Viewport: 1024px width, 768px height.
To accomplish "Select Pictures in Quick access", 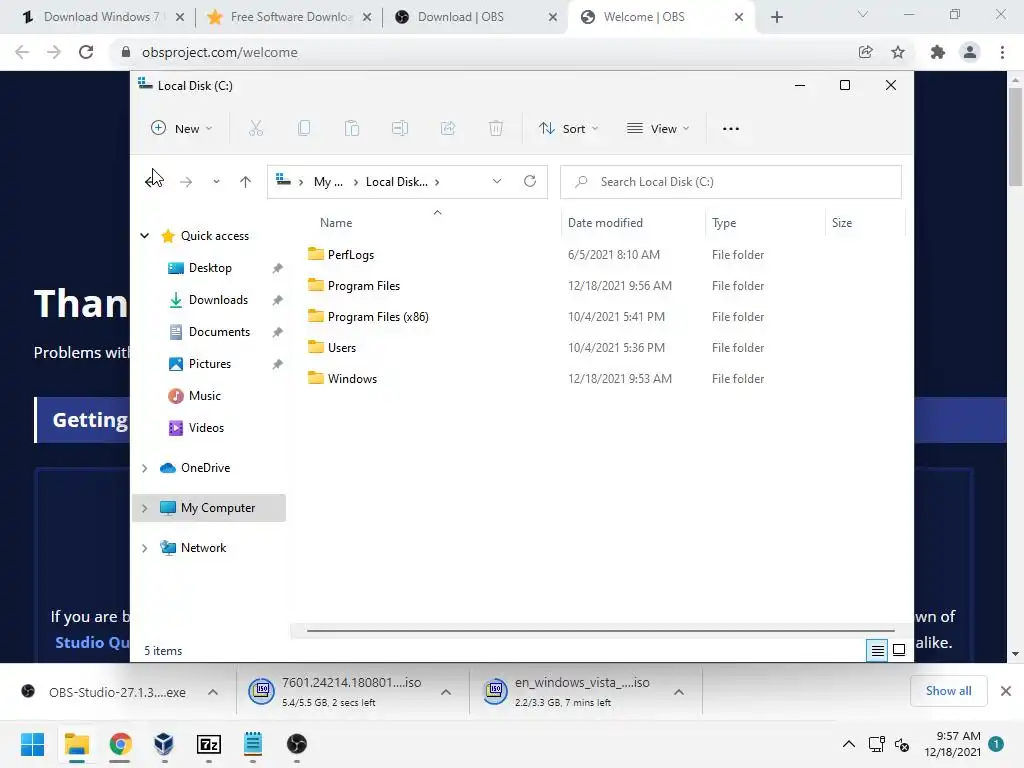I will click(x=210, y=364).
